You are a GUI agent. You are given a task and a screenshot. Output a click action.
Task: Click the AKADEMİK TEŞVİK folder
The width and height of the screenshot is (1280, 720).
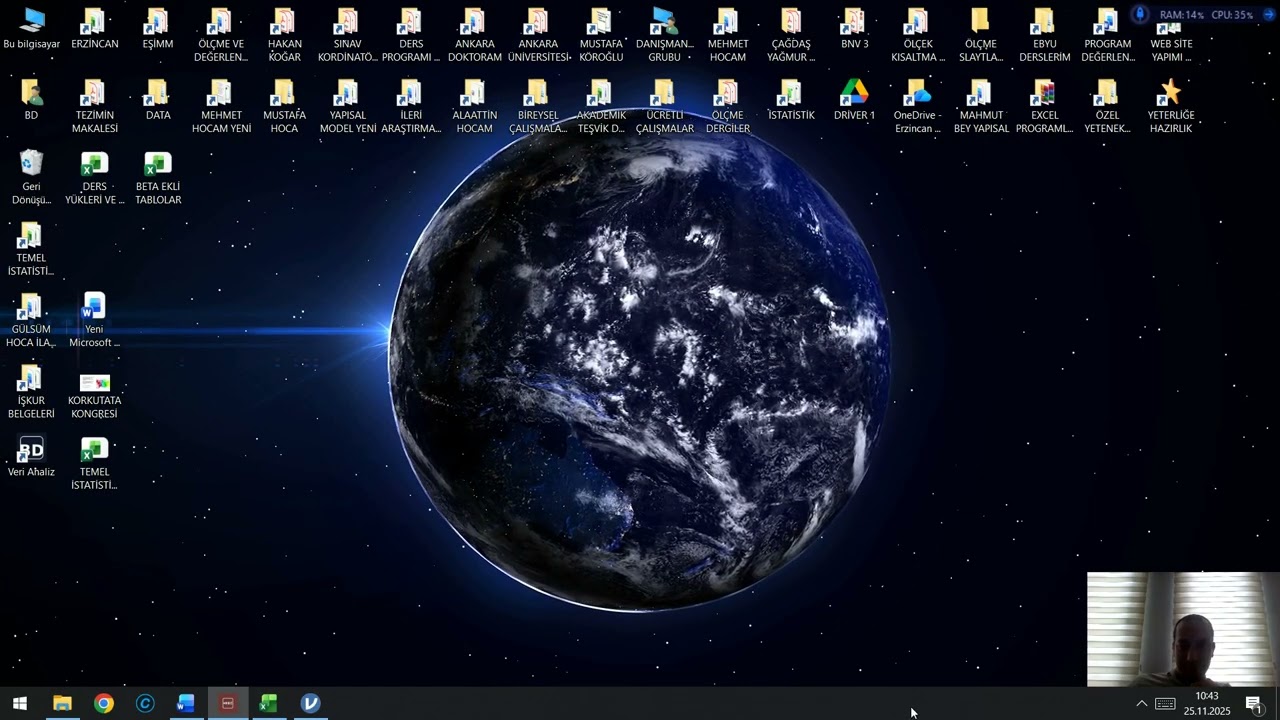coord(601,107)
